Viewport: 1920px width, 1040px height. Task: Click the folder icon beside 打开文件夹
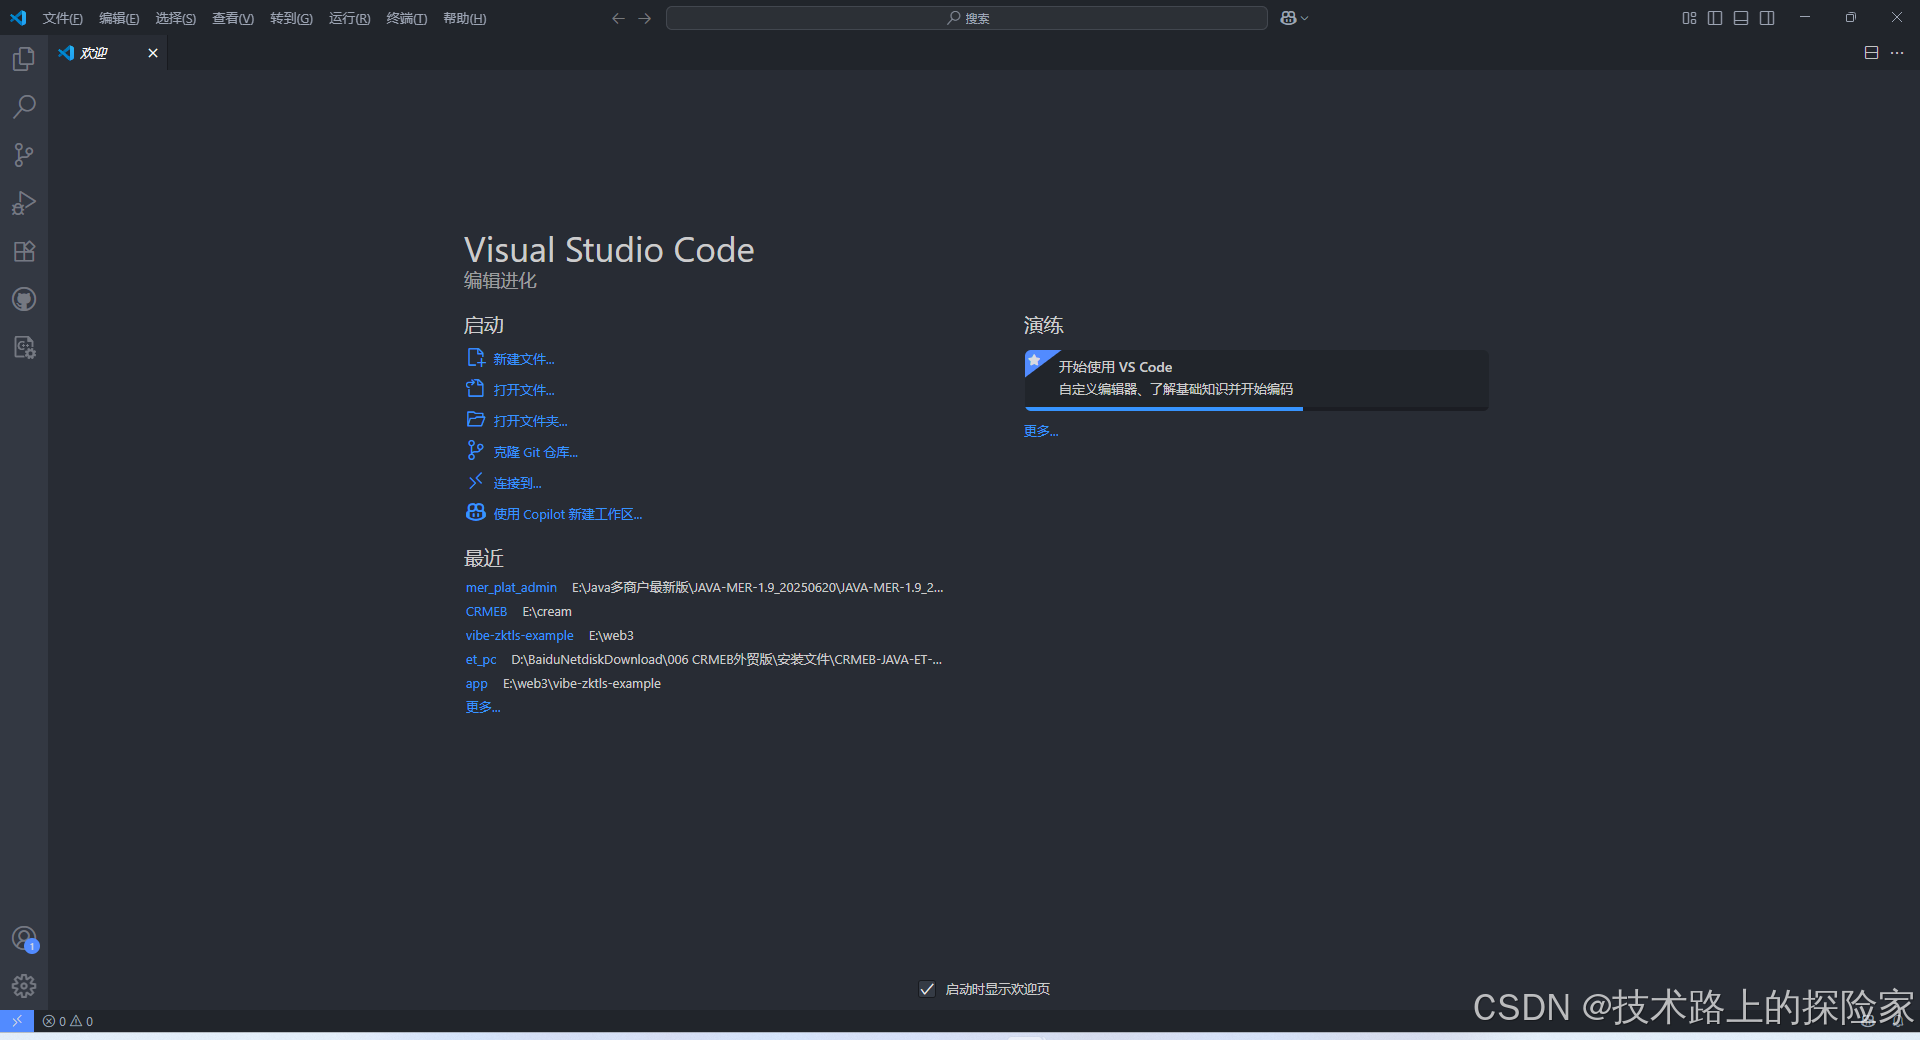coord(476,420)
